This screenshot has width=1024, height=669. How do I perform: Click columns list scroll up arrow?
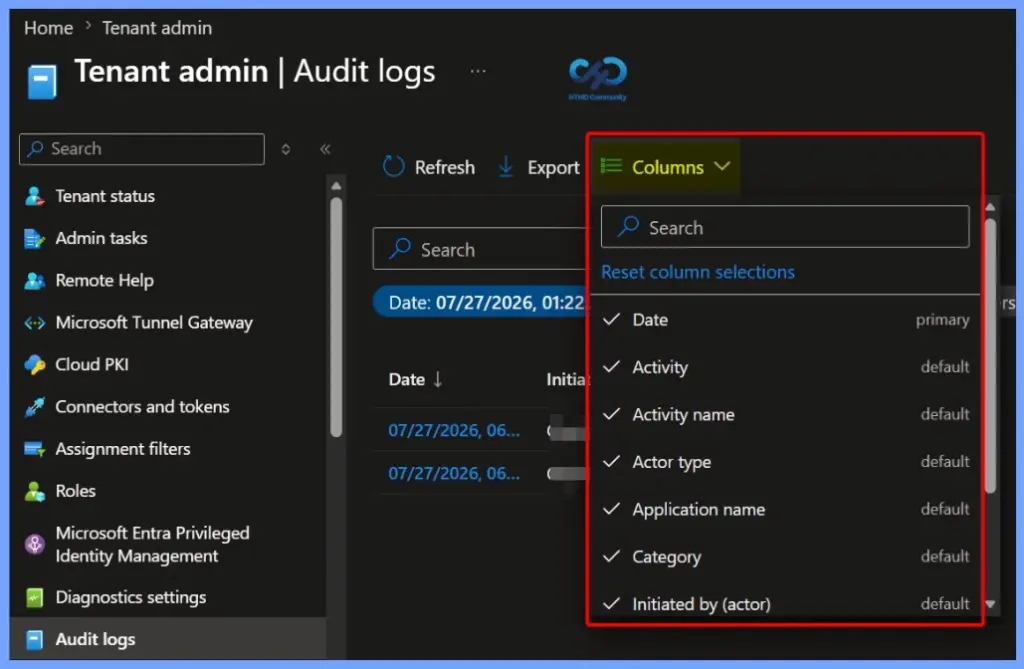tap(990, 207)
